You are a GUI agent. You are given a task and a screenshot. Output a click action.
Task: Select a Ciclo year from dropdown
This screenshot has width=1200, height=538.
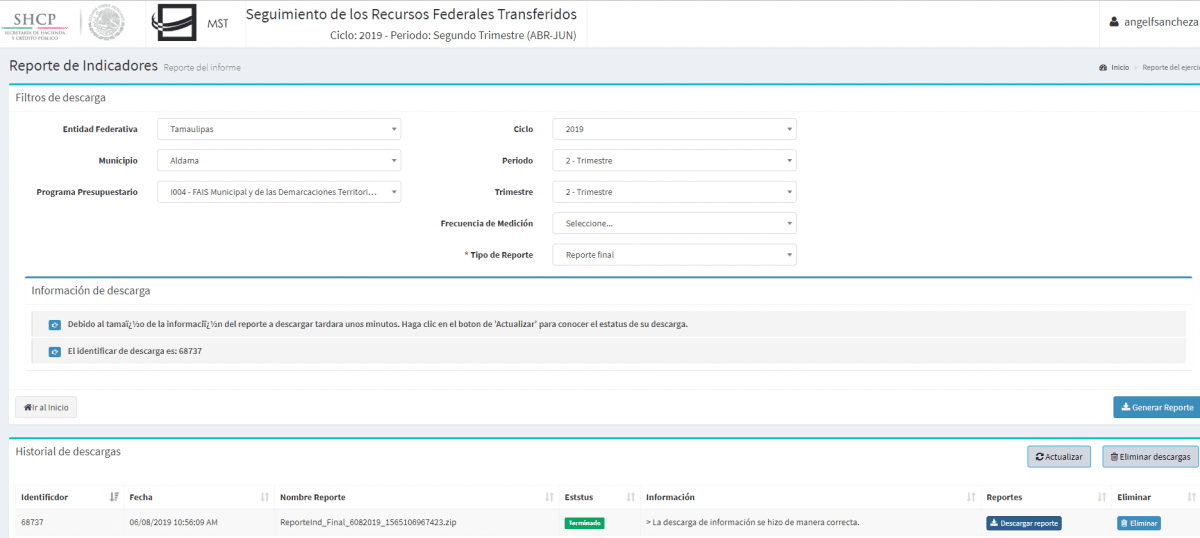click(674, 129)
